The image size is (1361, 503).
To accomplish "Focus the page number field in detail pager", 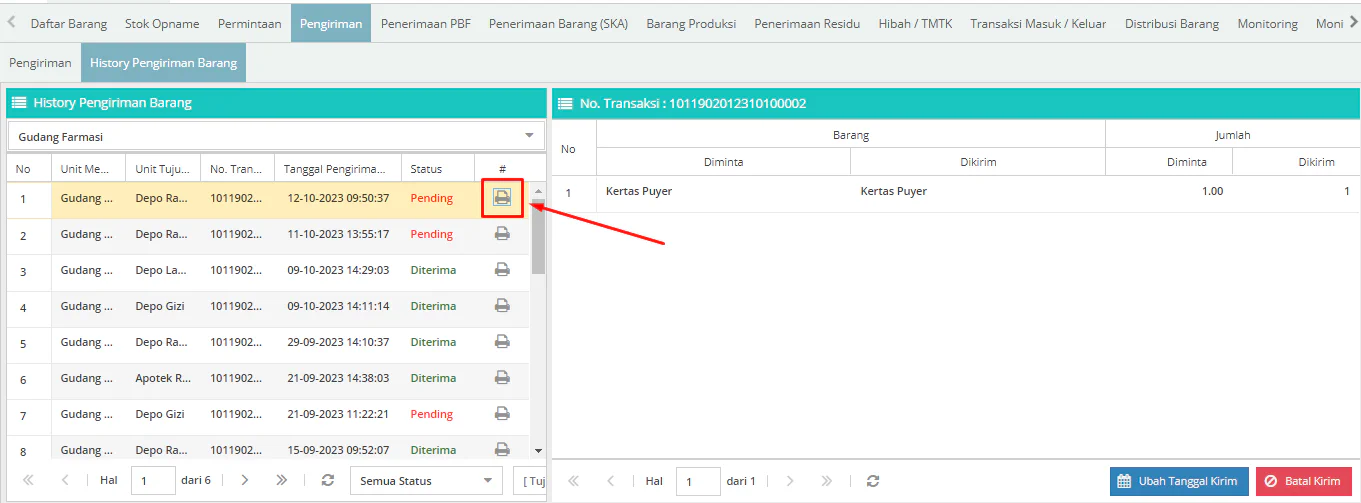I will point(698,481).
